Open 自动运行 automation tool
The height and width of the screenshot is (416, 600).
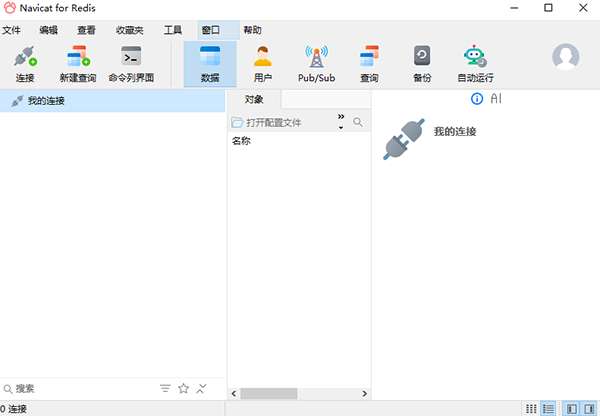pos(475,64)
